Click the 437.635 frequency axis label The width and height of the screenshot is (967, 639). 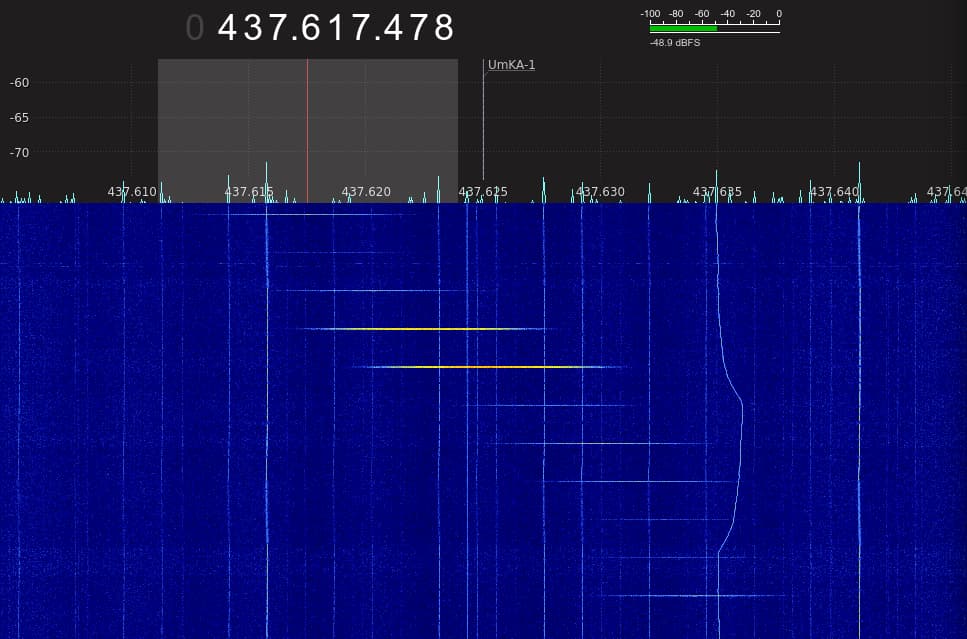tap(717, 192)
